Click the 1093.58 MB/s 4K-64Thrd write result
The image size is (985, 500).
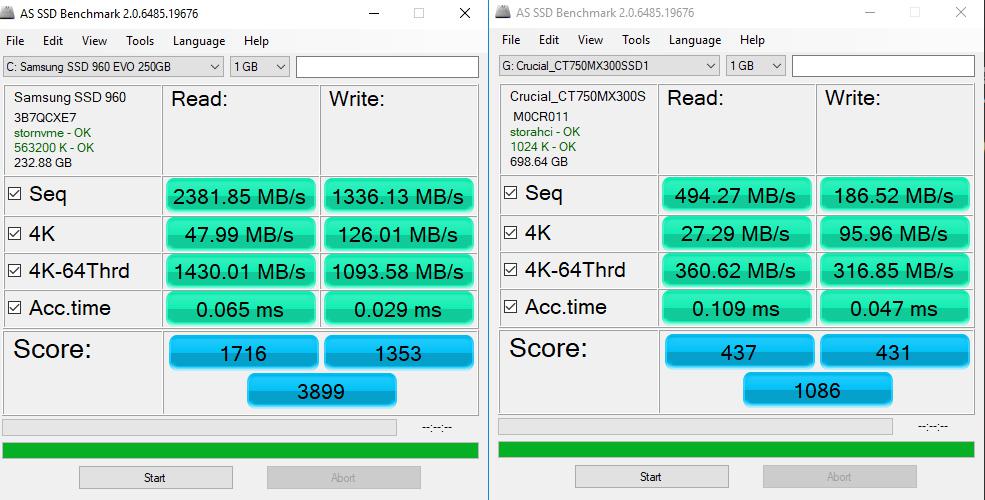[398, 271]
